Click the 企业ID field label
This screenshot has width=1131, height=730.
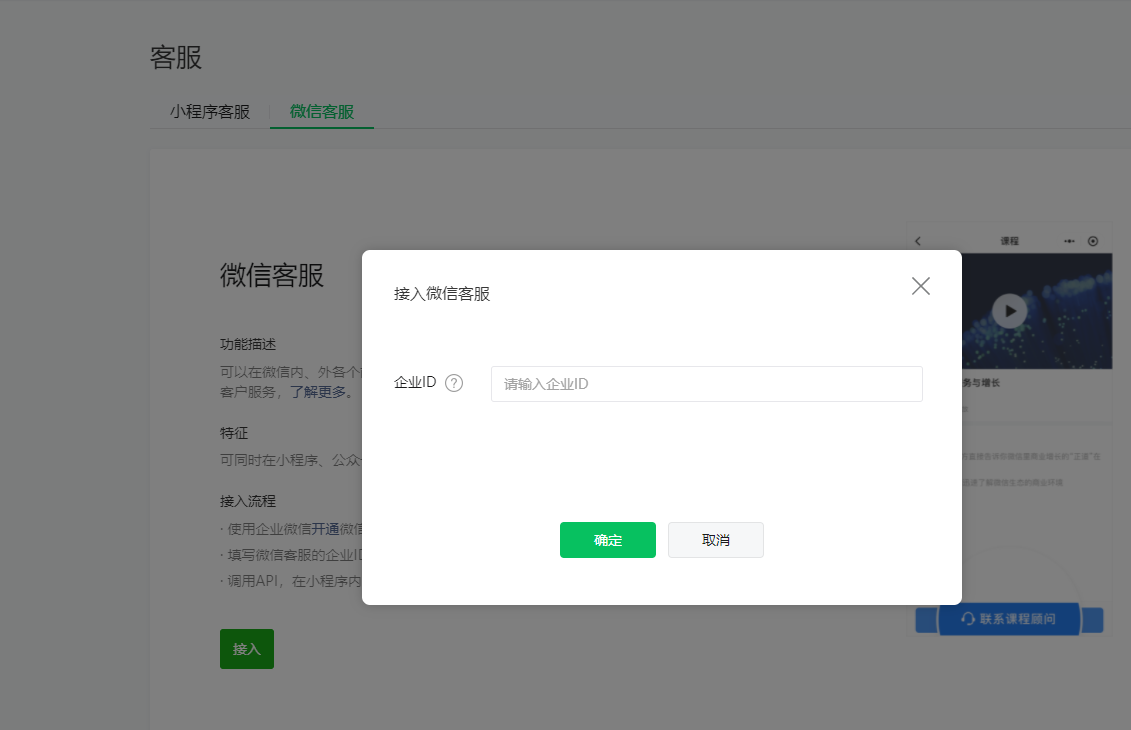pyautogui.click(x=415, y=383)
